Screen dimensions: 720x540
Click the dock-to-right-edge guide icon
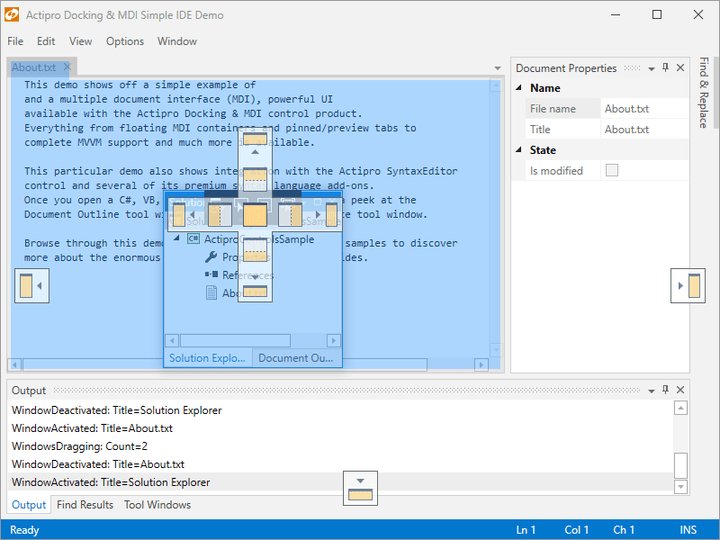pyautogui.click(x=688, y=286)
